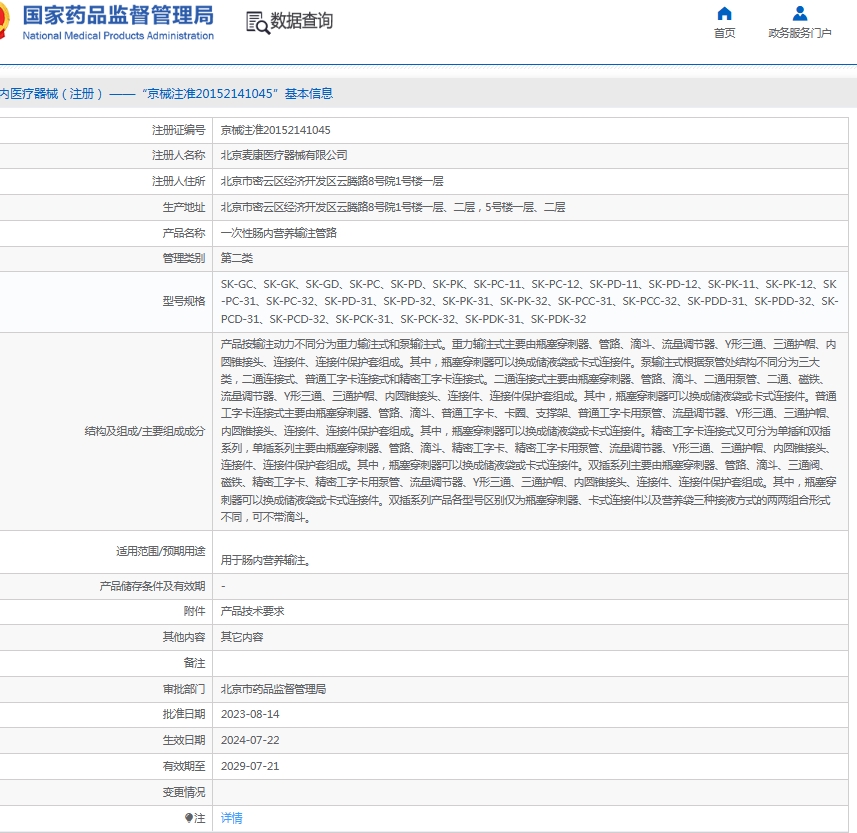Click the National Medical Products Administration subtitle
Image resolution: width=857 pixels, height=833 pixels.
tap(118, 36)
